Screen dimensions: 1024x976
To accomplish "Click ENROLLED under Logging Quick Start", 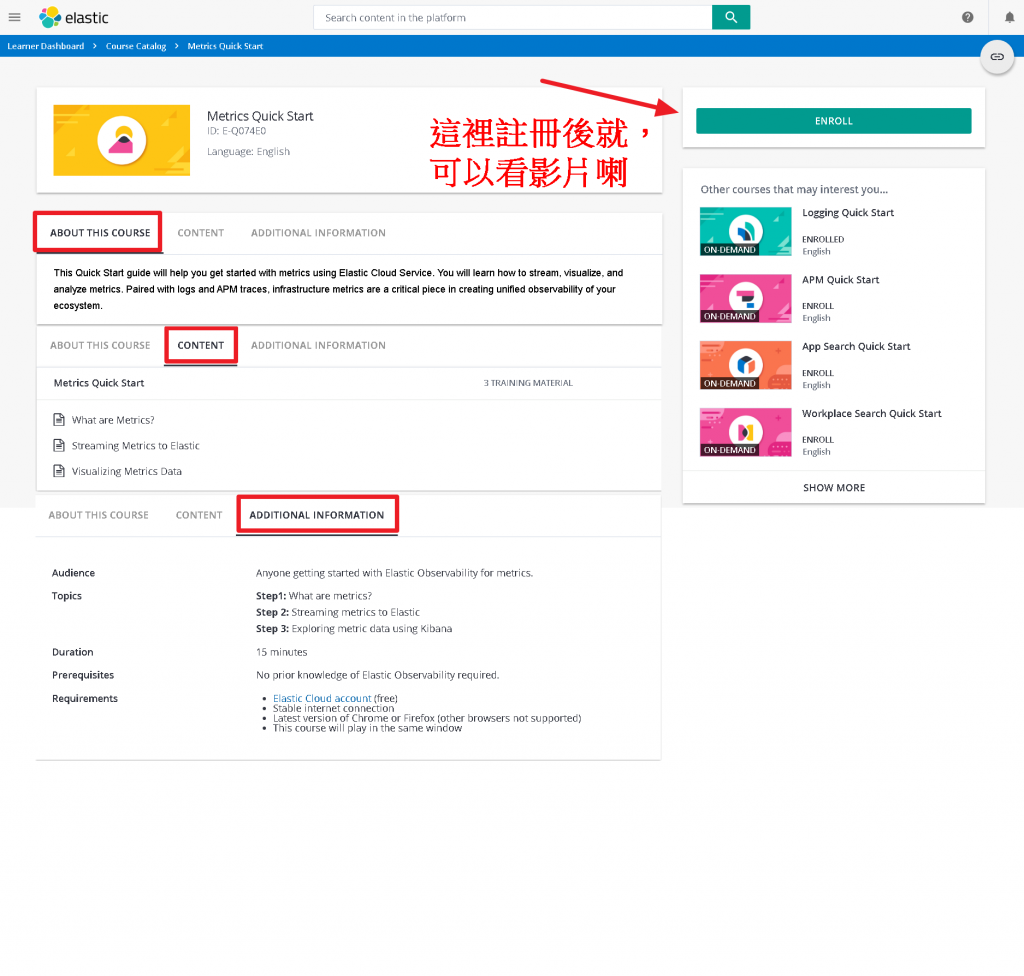I will coord(823,239).
